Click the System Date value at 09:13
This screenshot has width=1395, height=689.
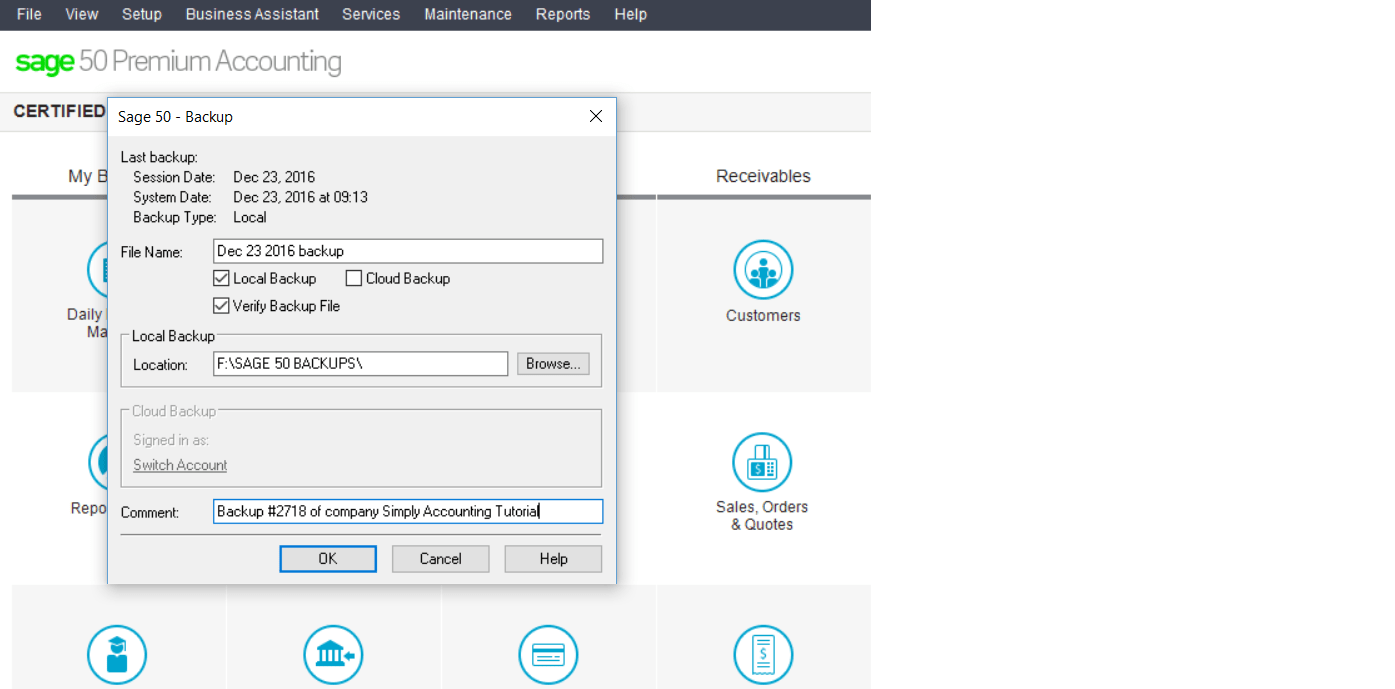301,197
